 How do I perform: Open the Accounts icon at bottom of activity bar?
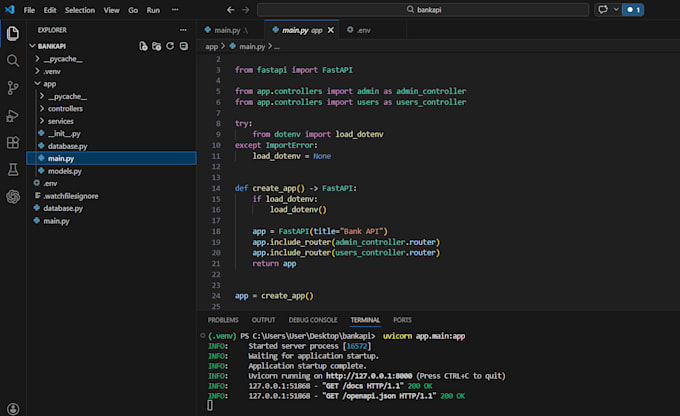pyautogui.click(x=13, y=408)
